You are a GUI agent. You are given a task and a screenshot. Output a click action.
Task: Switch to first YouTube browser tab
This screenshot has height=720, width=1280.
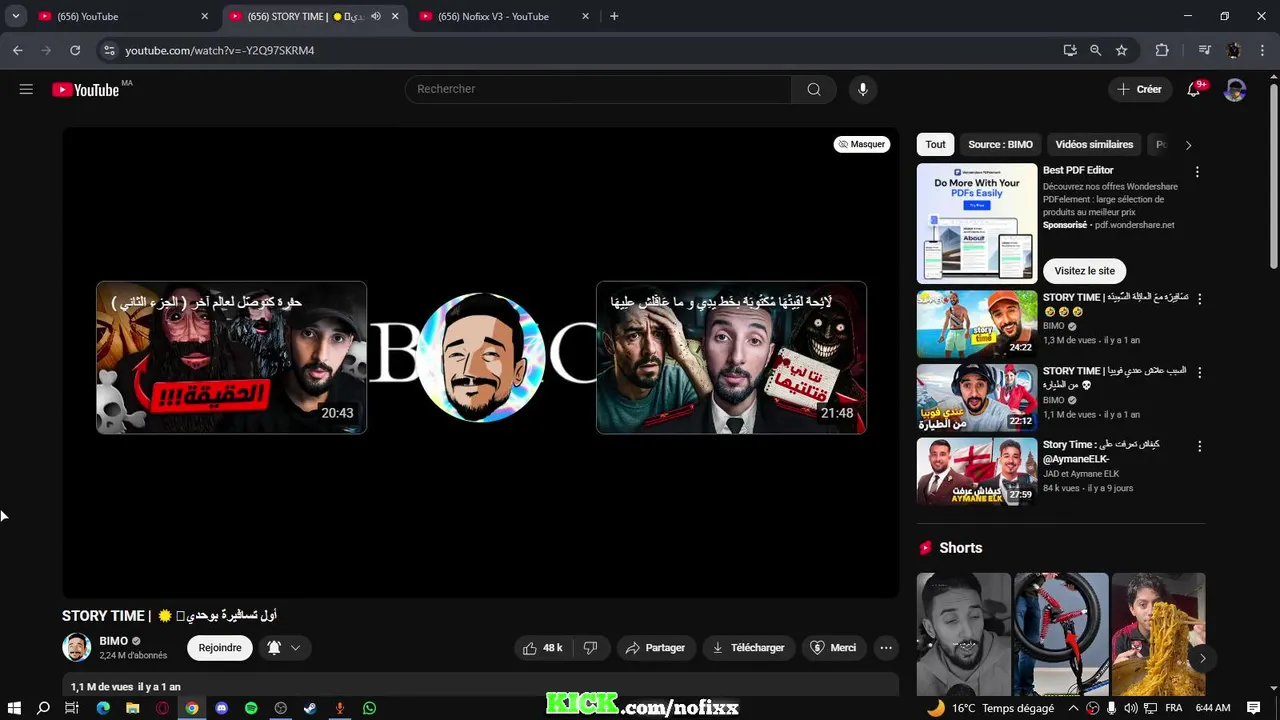pyautogui.click(x=124, y=16)
